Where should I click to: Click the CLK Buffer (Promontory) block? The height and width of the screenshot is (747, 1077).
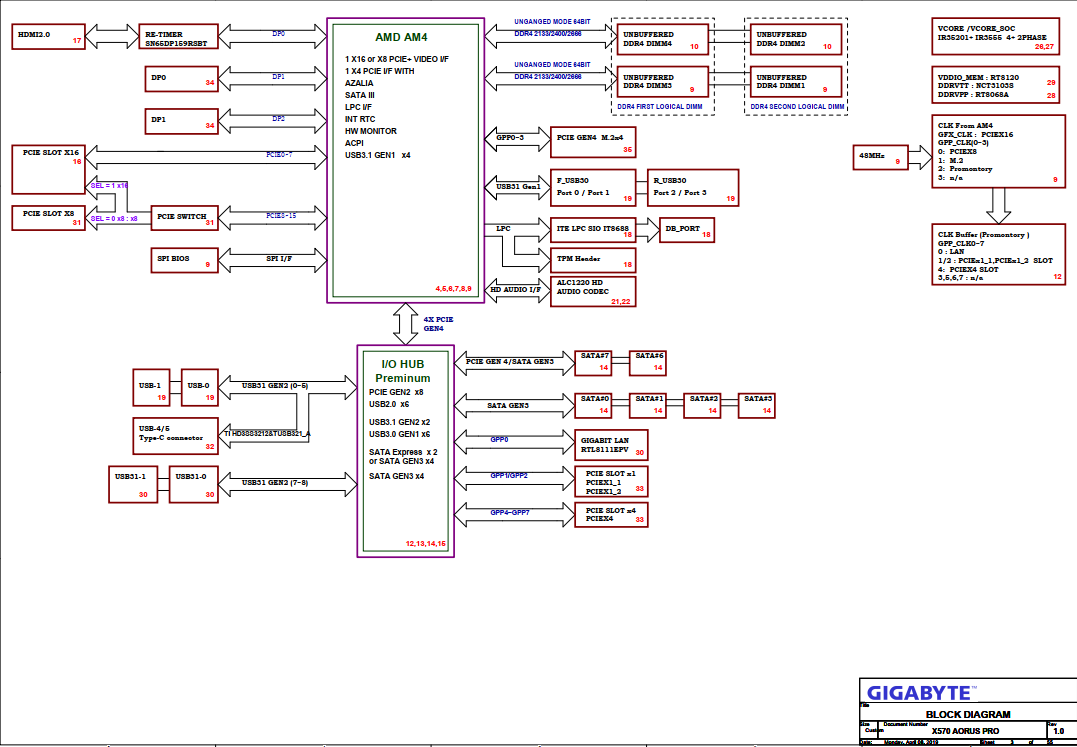point(998,254)
